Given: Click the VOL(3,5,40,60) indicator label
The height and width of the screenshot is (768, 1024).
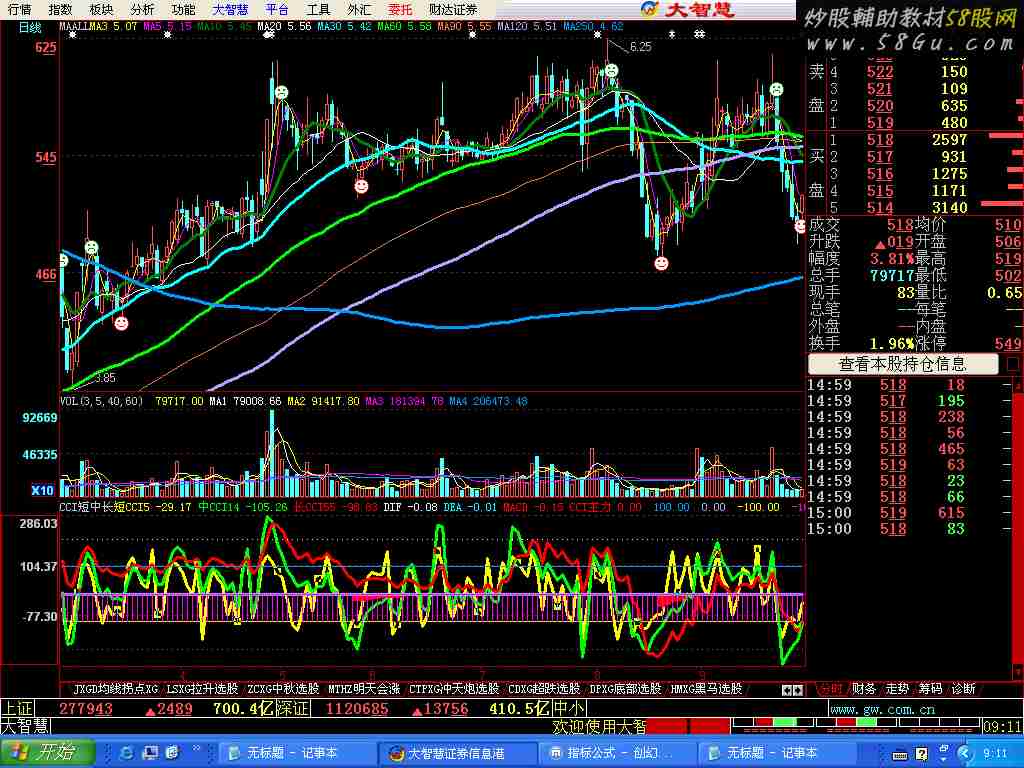Looking at the screenshot, I should (101, 401).
